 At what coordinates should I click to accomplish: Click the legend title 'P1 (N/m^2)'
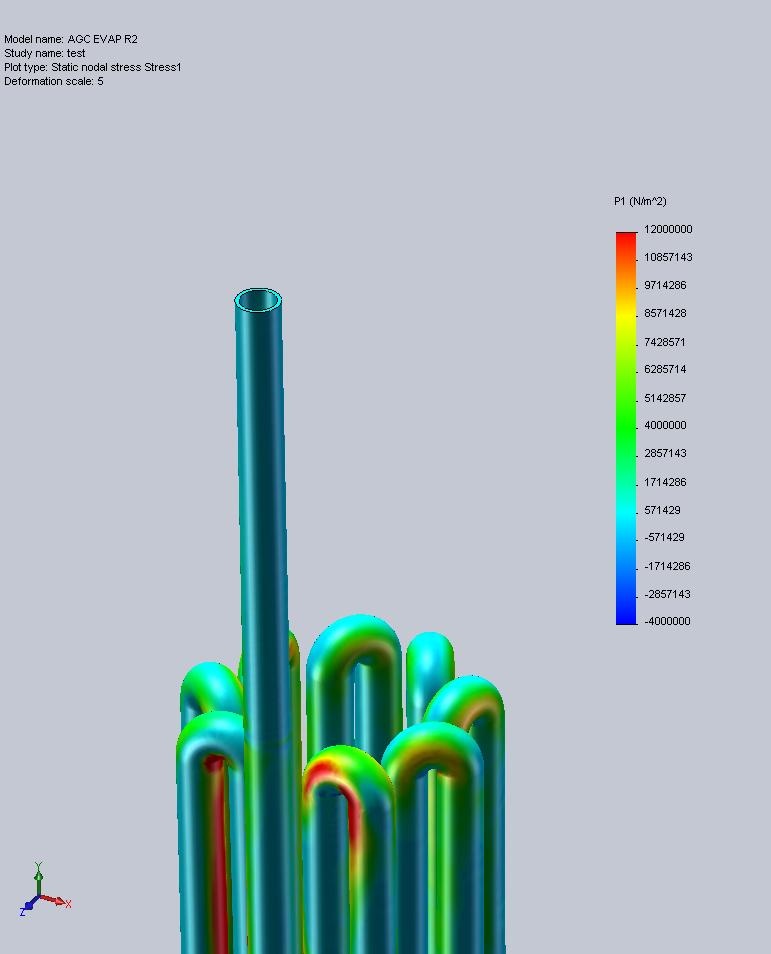pos(640,201)
